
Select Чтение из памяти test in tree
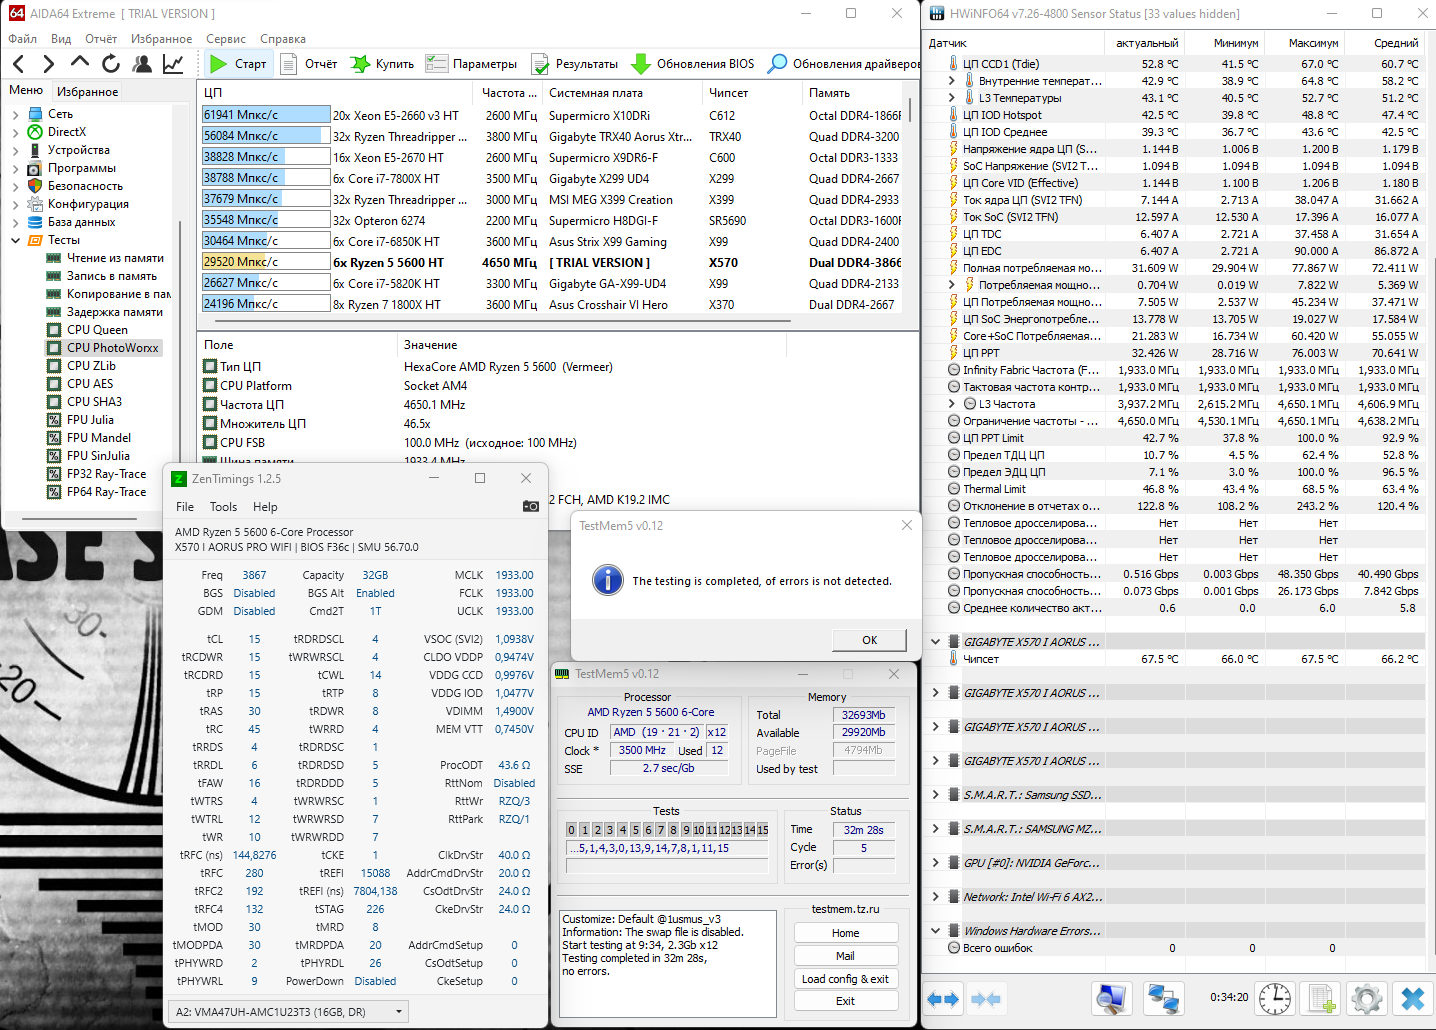pyautogui.click(x=115, y=258)
